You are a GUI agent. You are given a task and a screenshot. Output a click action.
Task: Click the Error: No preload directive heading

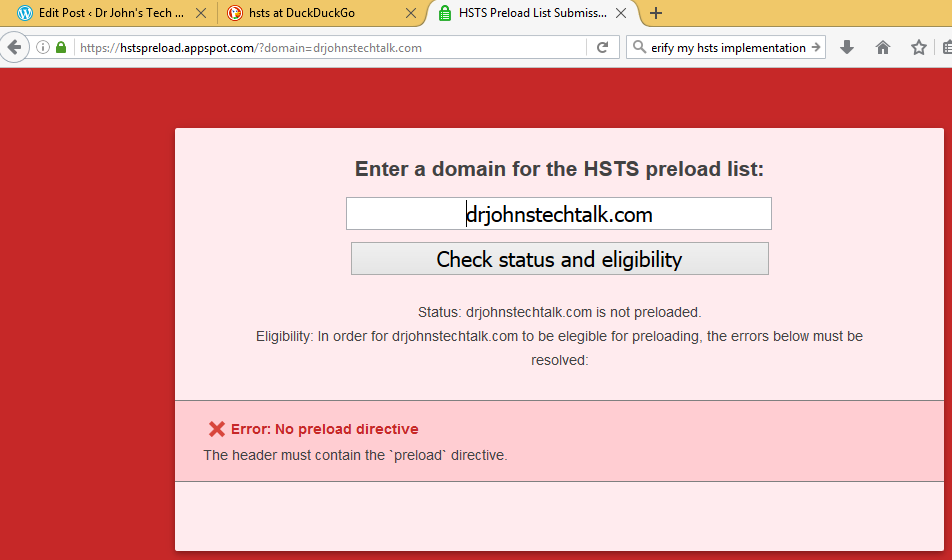(x=325, y=429)
